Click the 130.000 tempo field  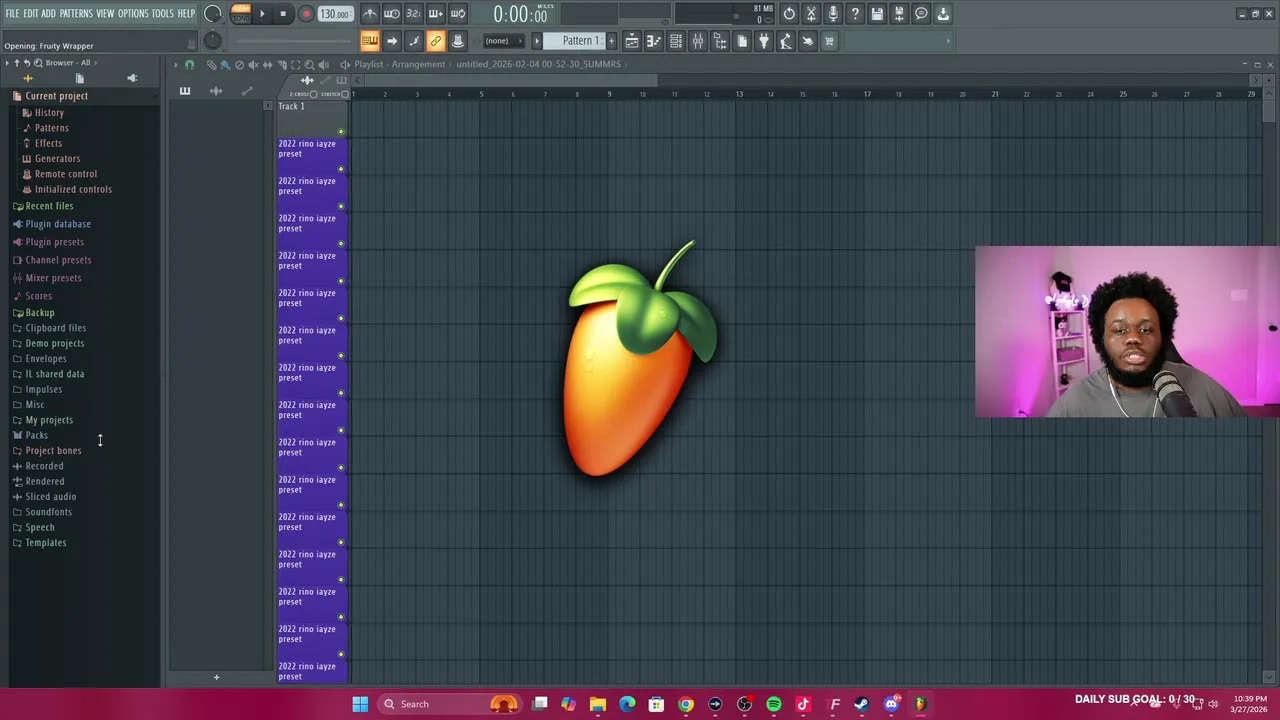click(335, 14)
